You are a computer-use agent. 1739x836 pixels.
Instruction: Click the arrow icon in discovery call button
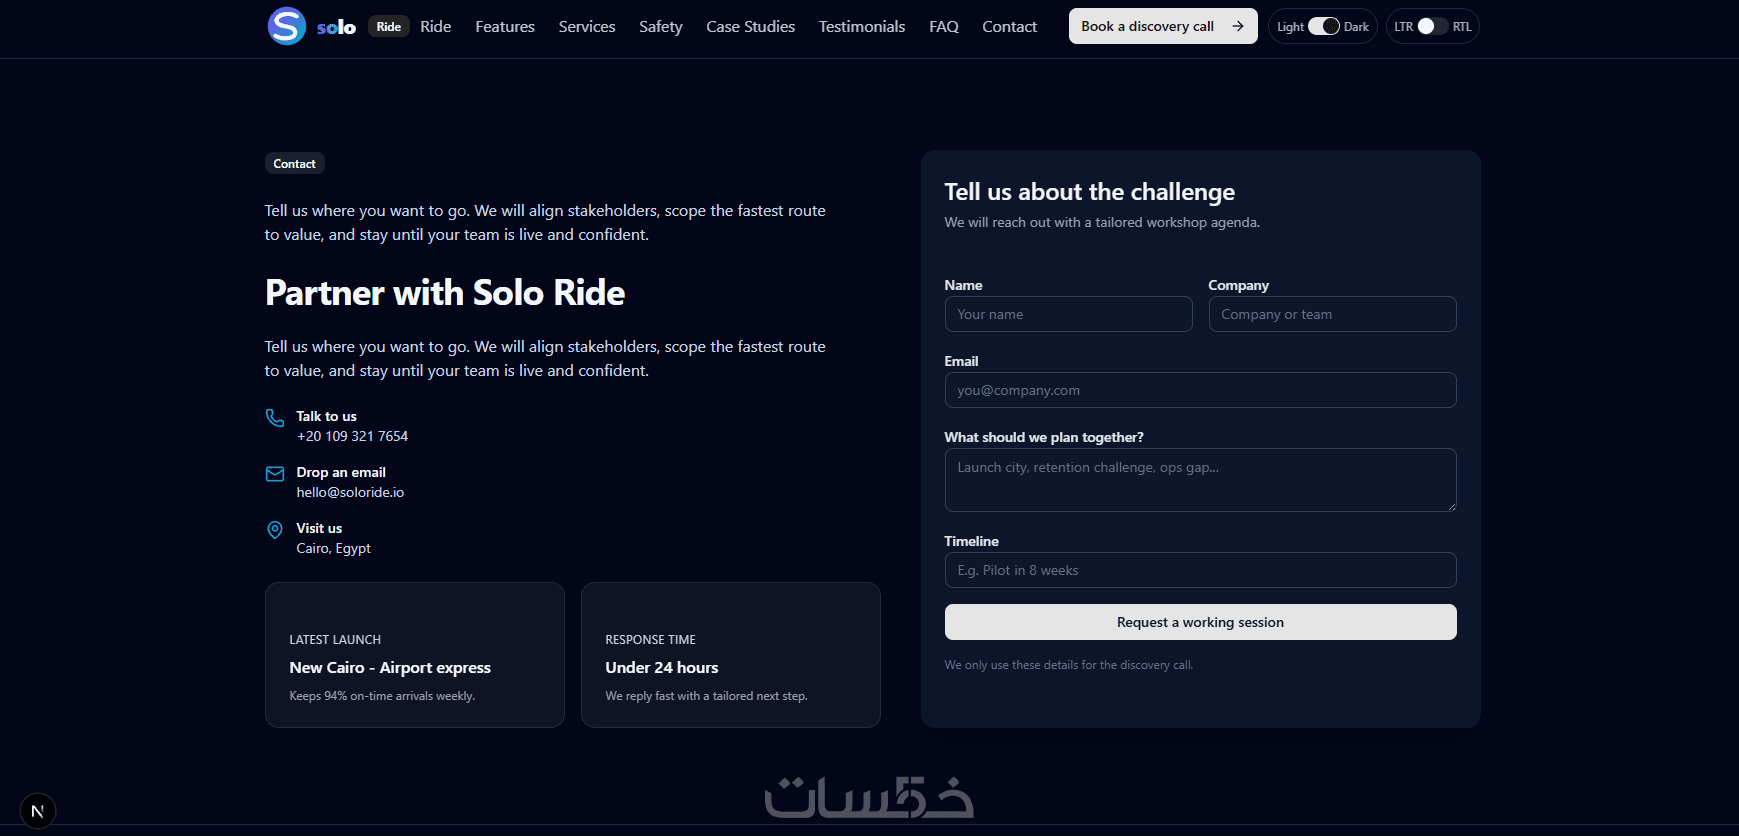pos(1238,26)
